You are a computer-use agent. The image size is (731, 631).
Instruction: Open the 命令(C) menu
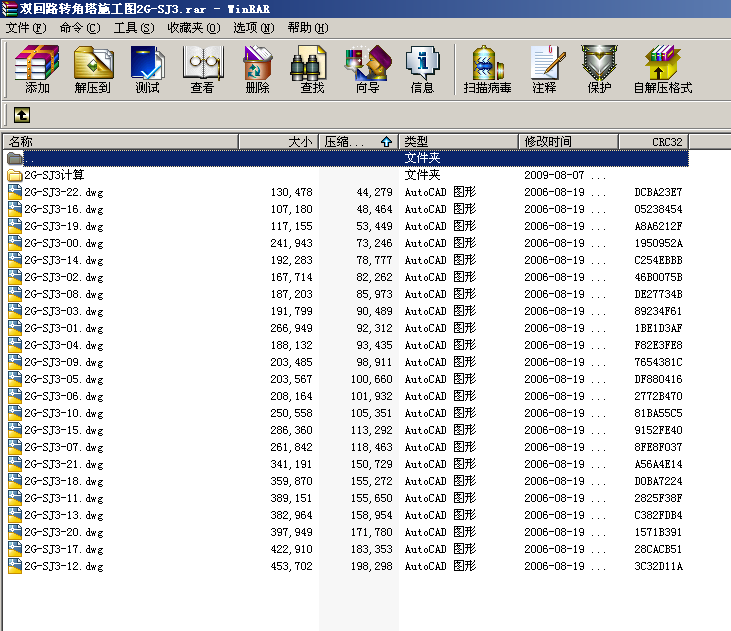(80, 28)
